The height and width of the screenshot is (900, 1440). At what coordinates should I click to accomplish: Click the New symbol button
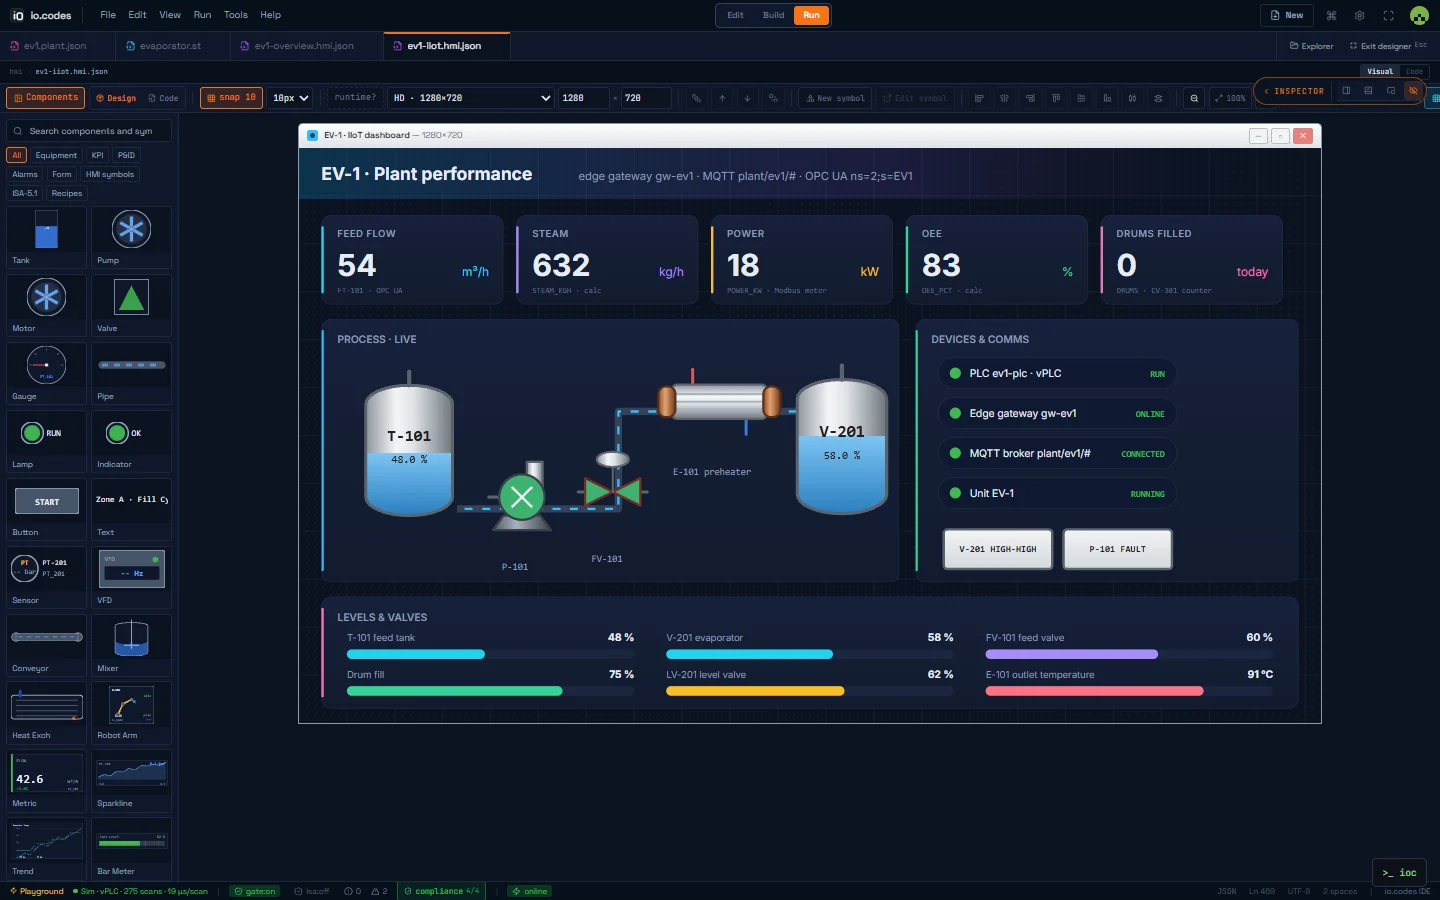click(x=835, y=98)
